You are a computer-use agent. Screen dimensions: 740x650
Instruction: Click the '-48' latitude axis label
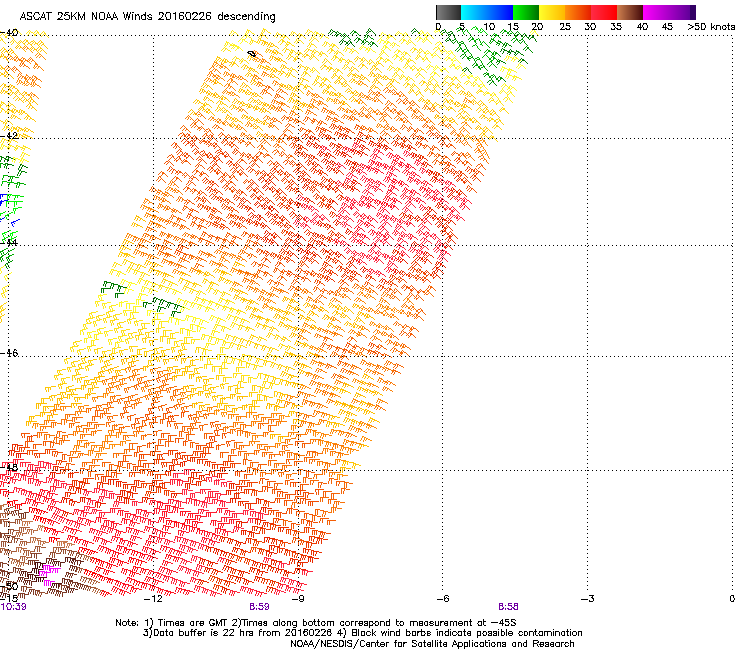(9, 467)
